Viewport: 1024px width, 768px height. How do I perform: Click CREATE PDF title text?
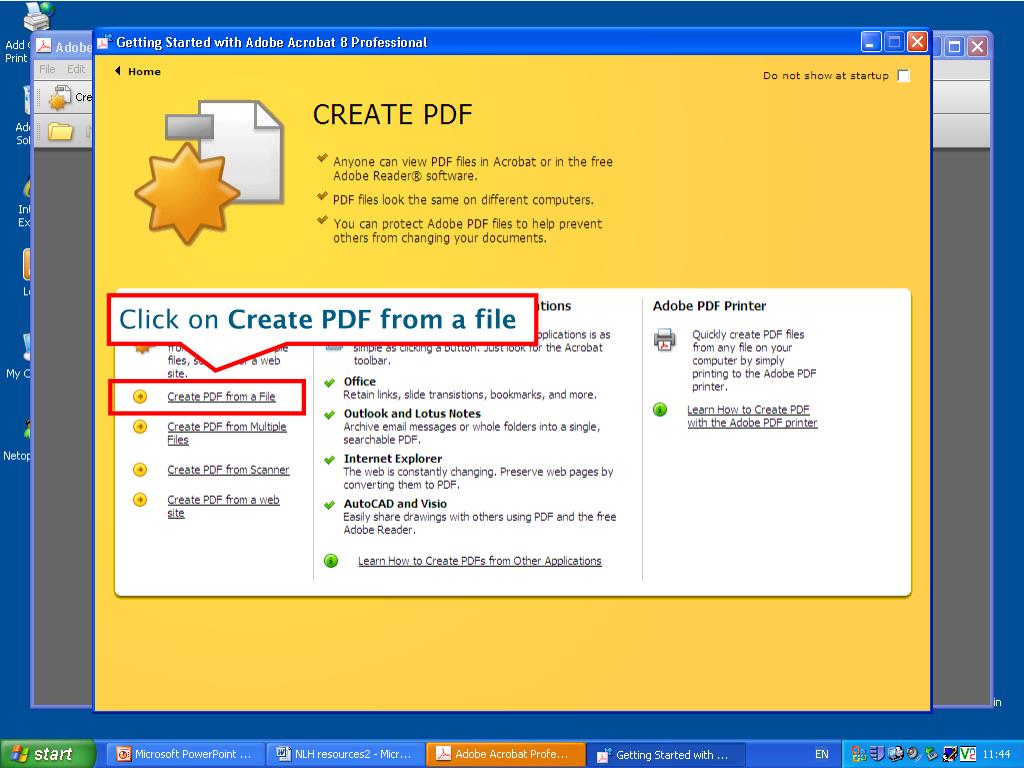tap(392, 115)
